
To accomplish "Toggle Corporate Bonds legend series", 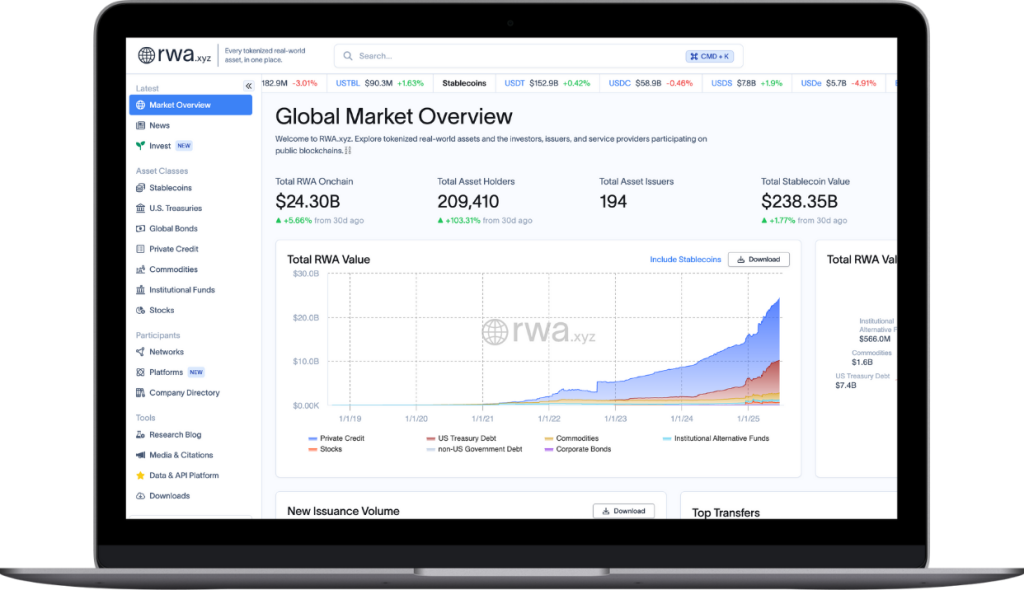I will (578, 450).
